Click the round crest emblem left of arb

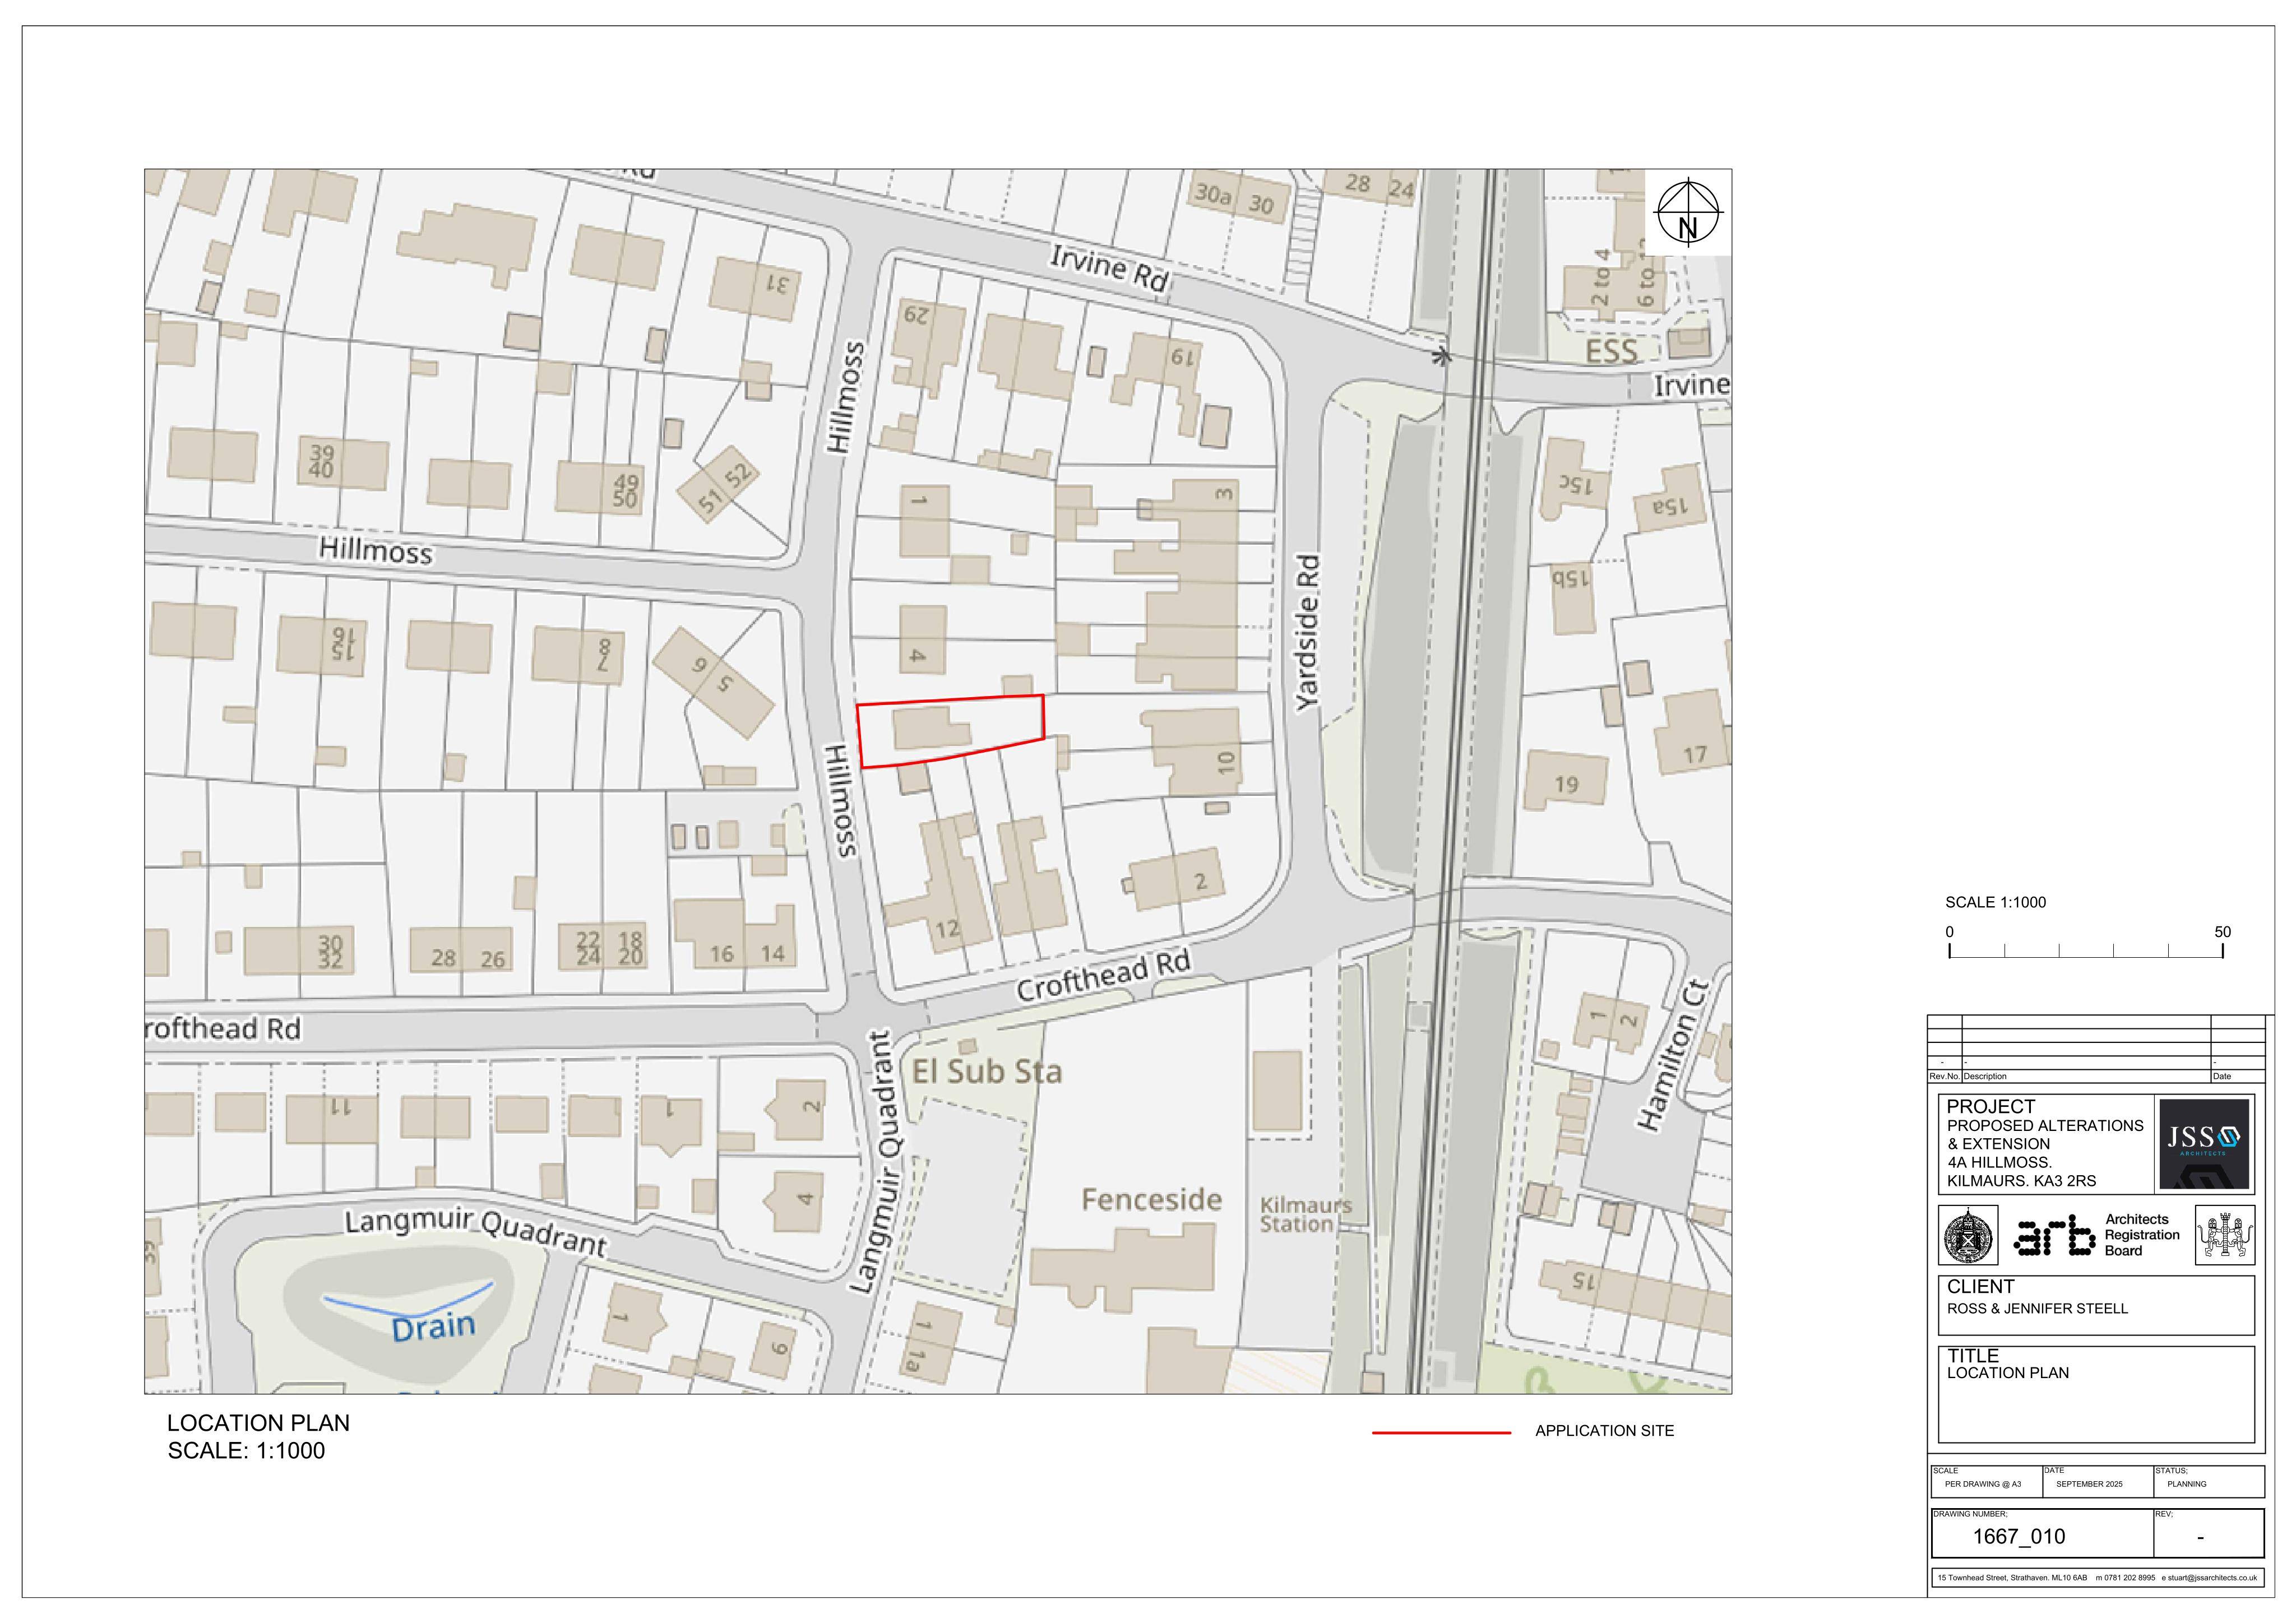coord(1968,1235)
